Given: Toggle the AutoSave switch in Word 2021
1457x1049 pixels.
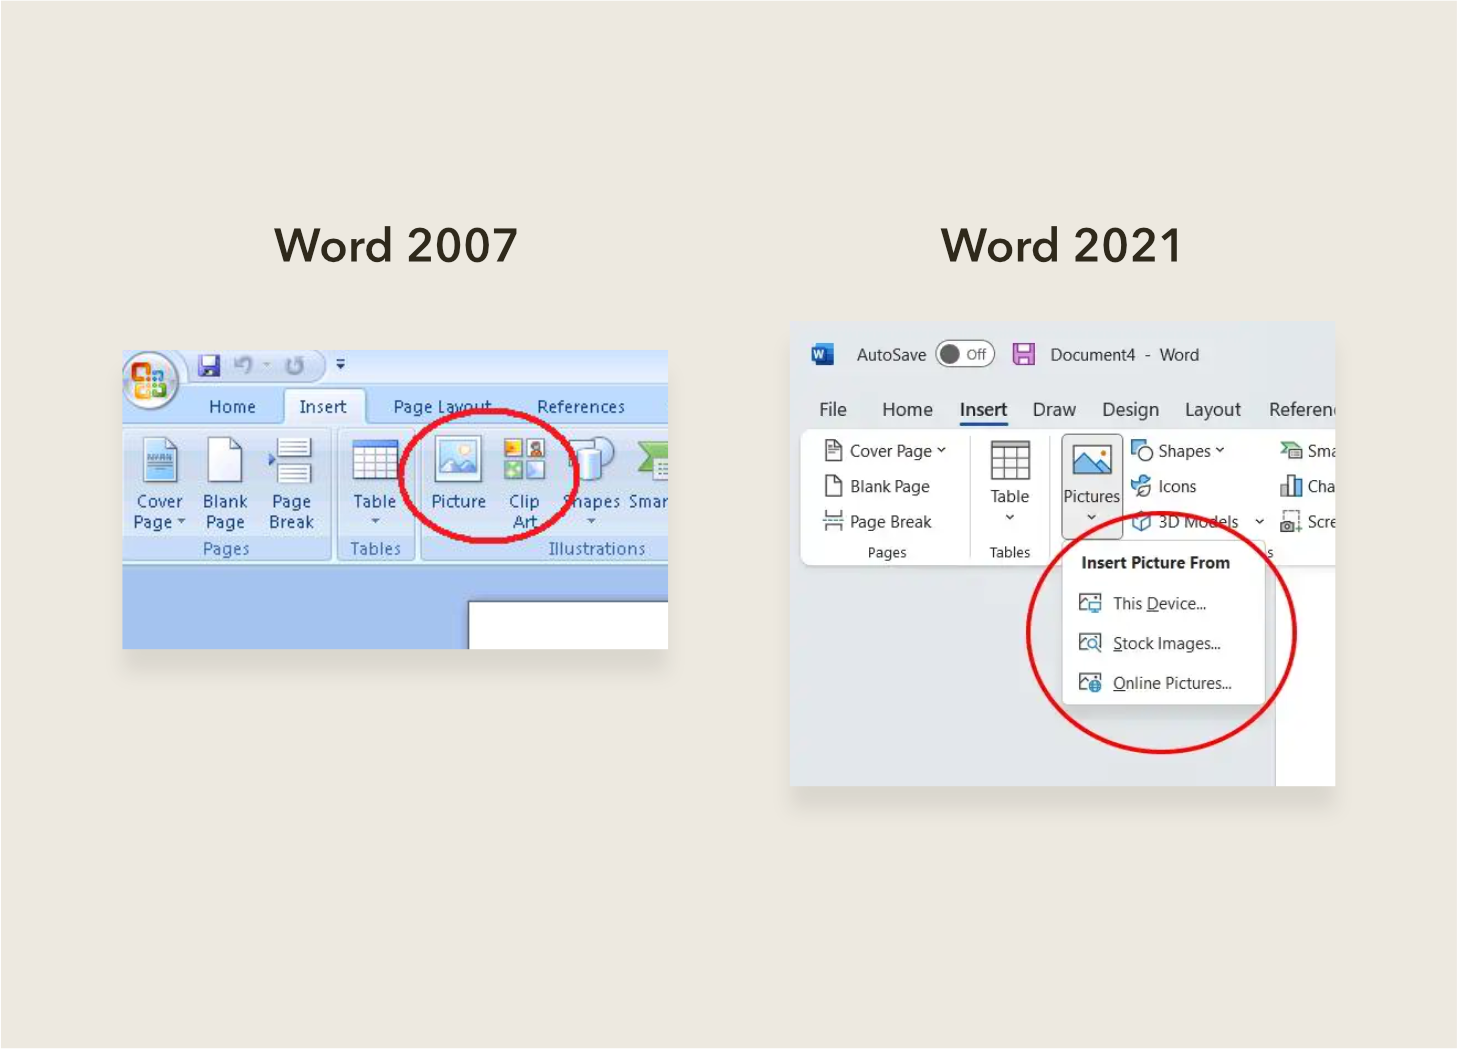Looking at the screenshot, I should 965,354.
